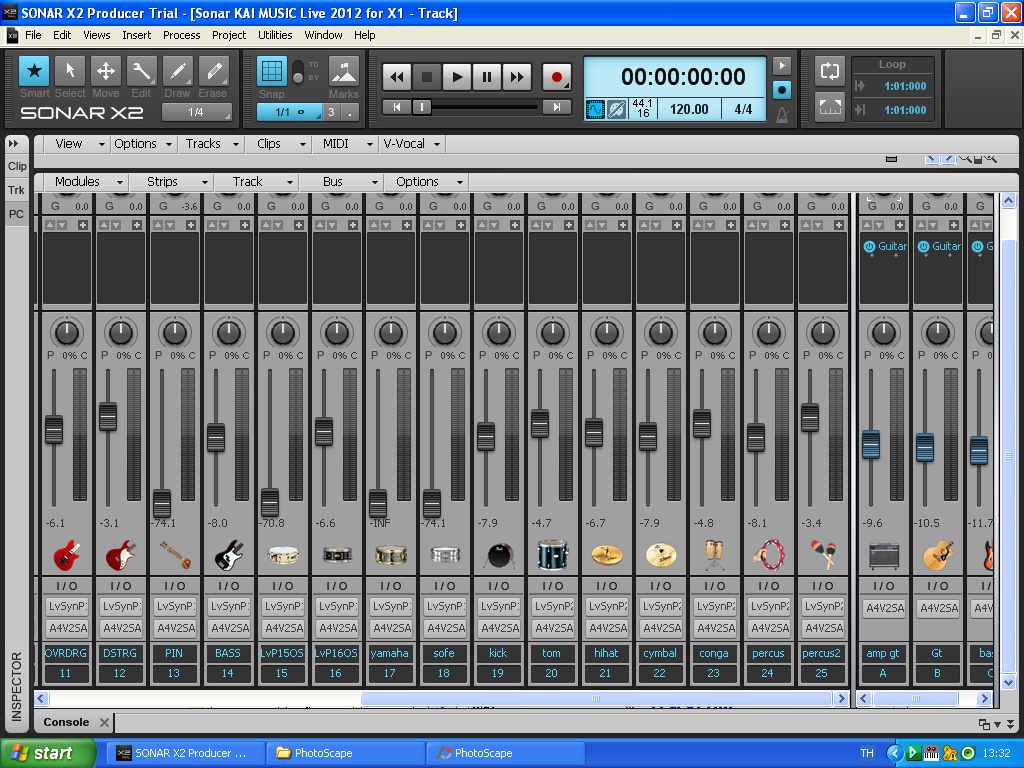Fast forward the transport
The width and height of the screenshot is (1024, 768).
pyautogui.click(x=517, y=77)
